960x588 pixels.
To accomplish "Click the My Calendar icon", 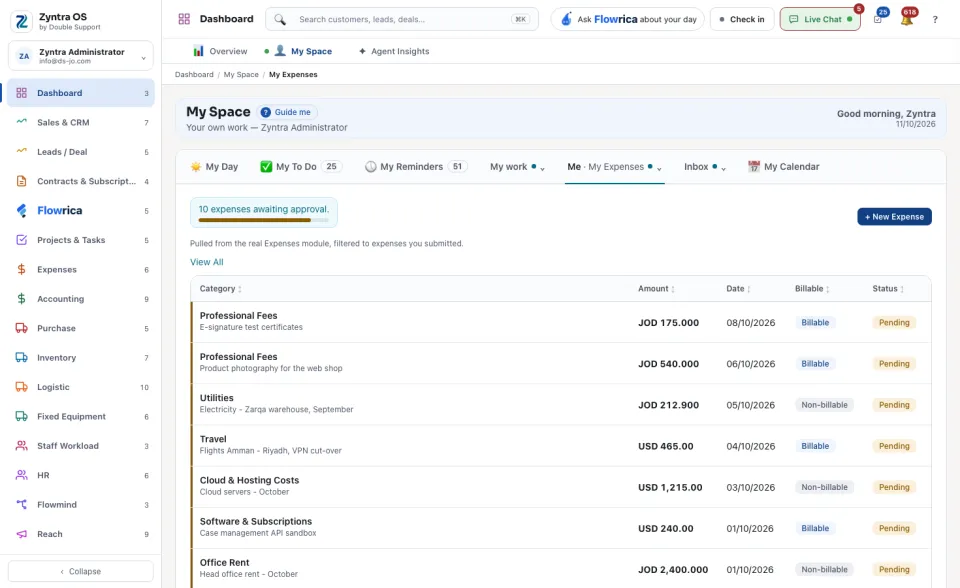I will point(754,167).
